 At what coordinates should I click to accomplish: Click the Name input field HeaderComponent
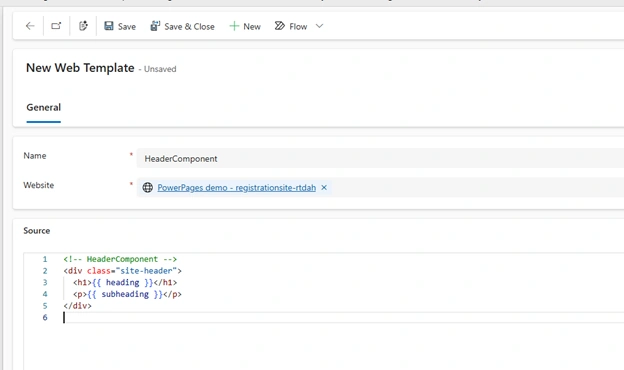click(x=380, y=158)
